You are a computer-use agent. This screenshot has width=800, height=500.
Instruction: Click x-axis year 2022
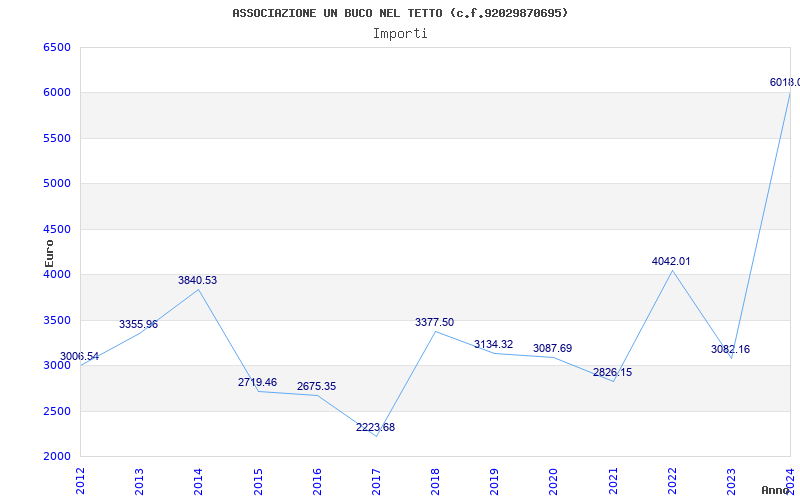pos(672,481)
